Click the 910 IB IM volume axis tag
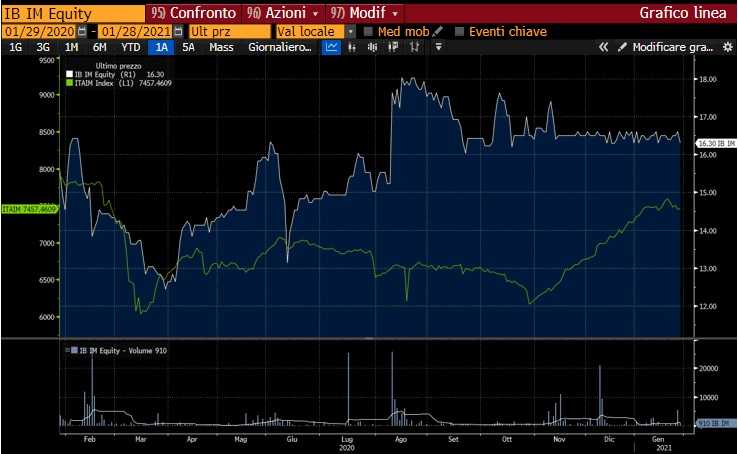This screenshot has height=454, width=738. [x=716, y=423]
